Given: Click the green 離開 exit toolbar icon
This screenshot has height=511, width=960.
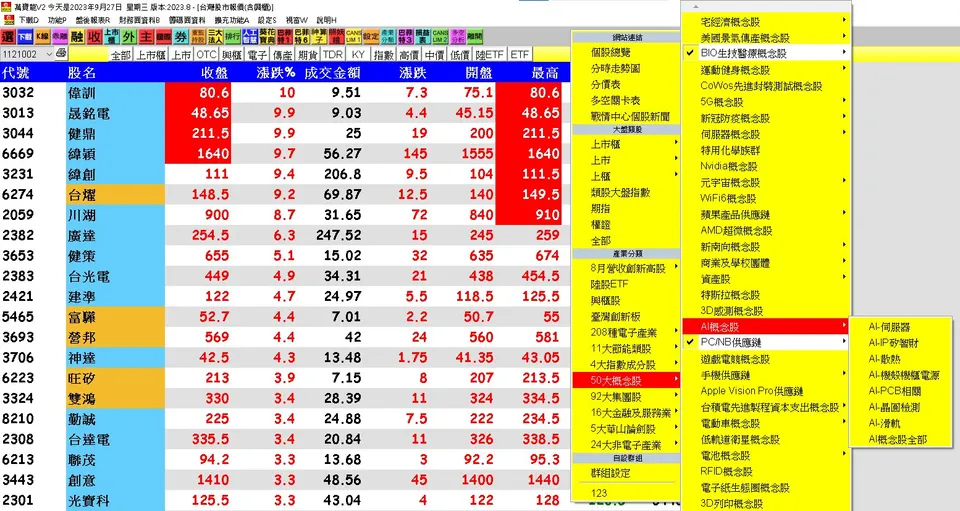Looking at the screenshot, I should [474, 37].
